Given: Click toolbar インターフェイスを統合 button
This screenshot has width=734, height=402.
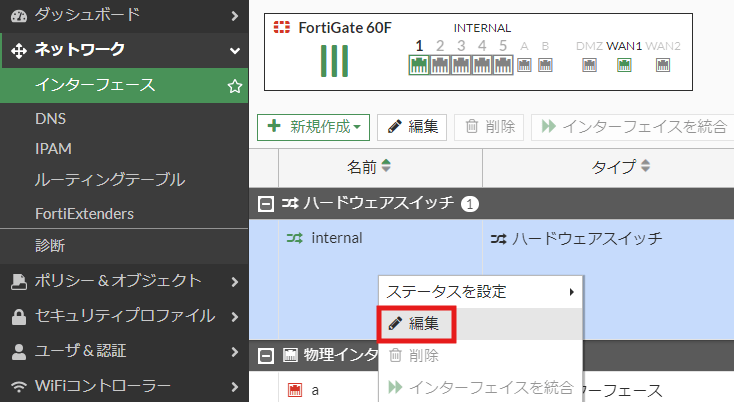Looking at the screenshot, I should coord(633,127).
